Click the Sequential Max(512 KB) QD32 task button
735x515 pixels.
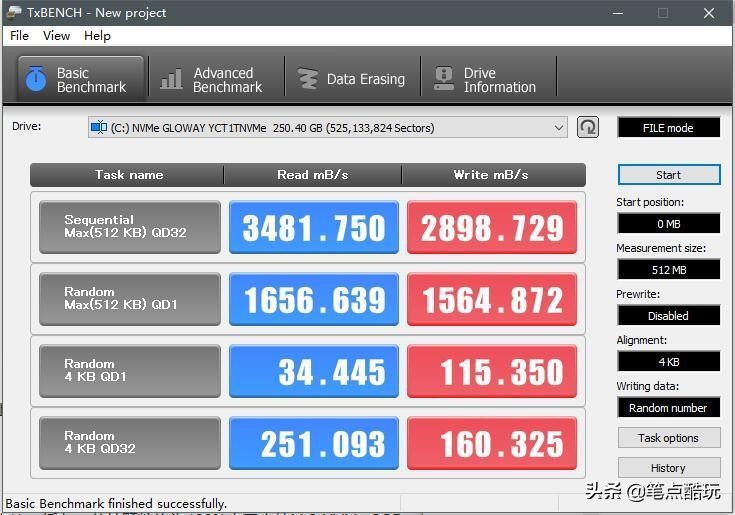[130, 227]
